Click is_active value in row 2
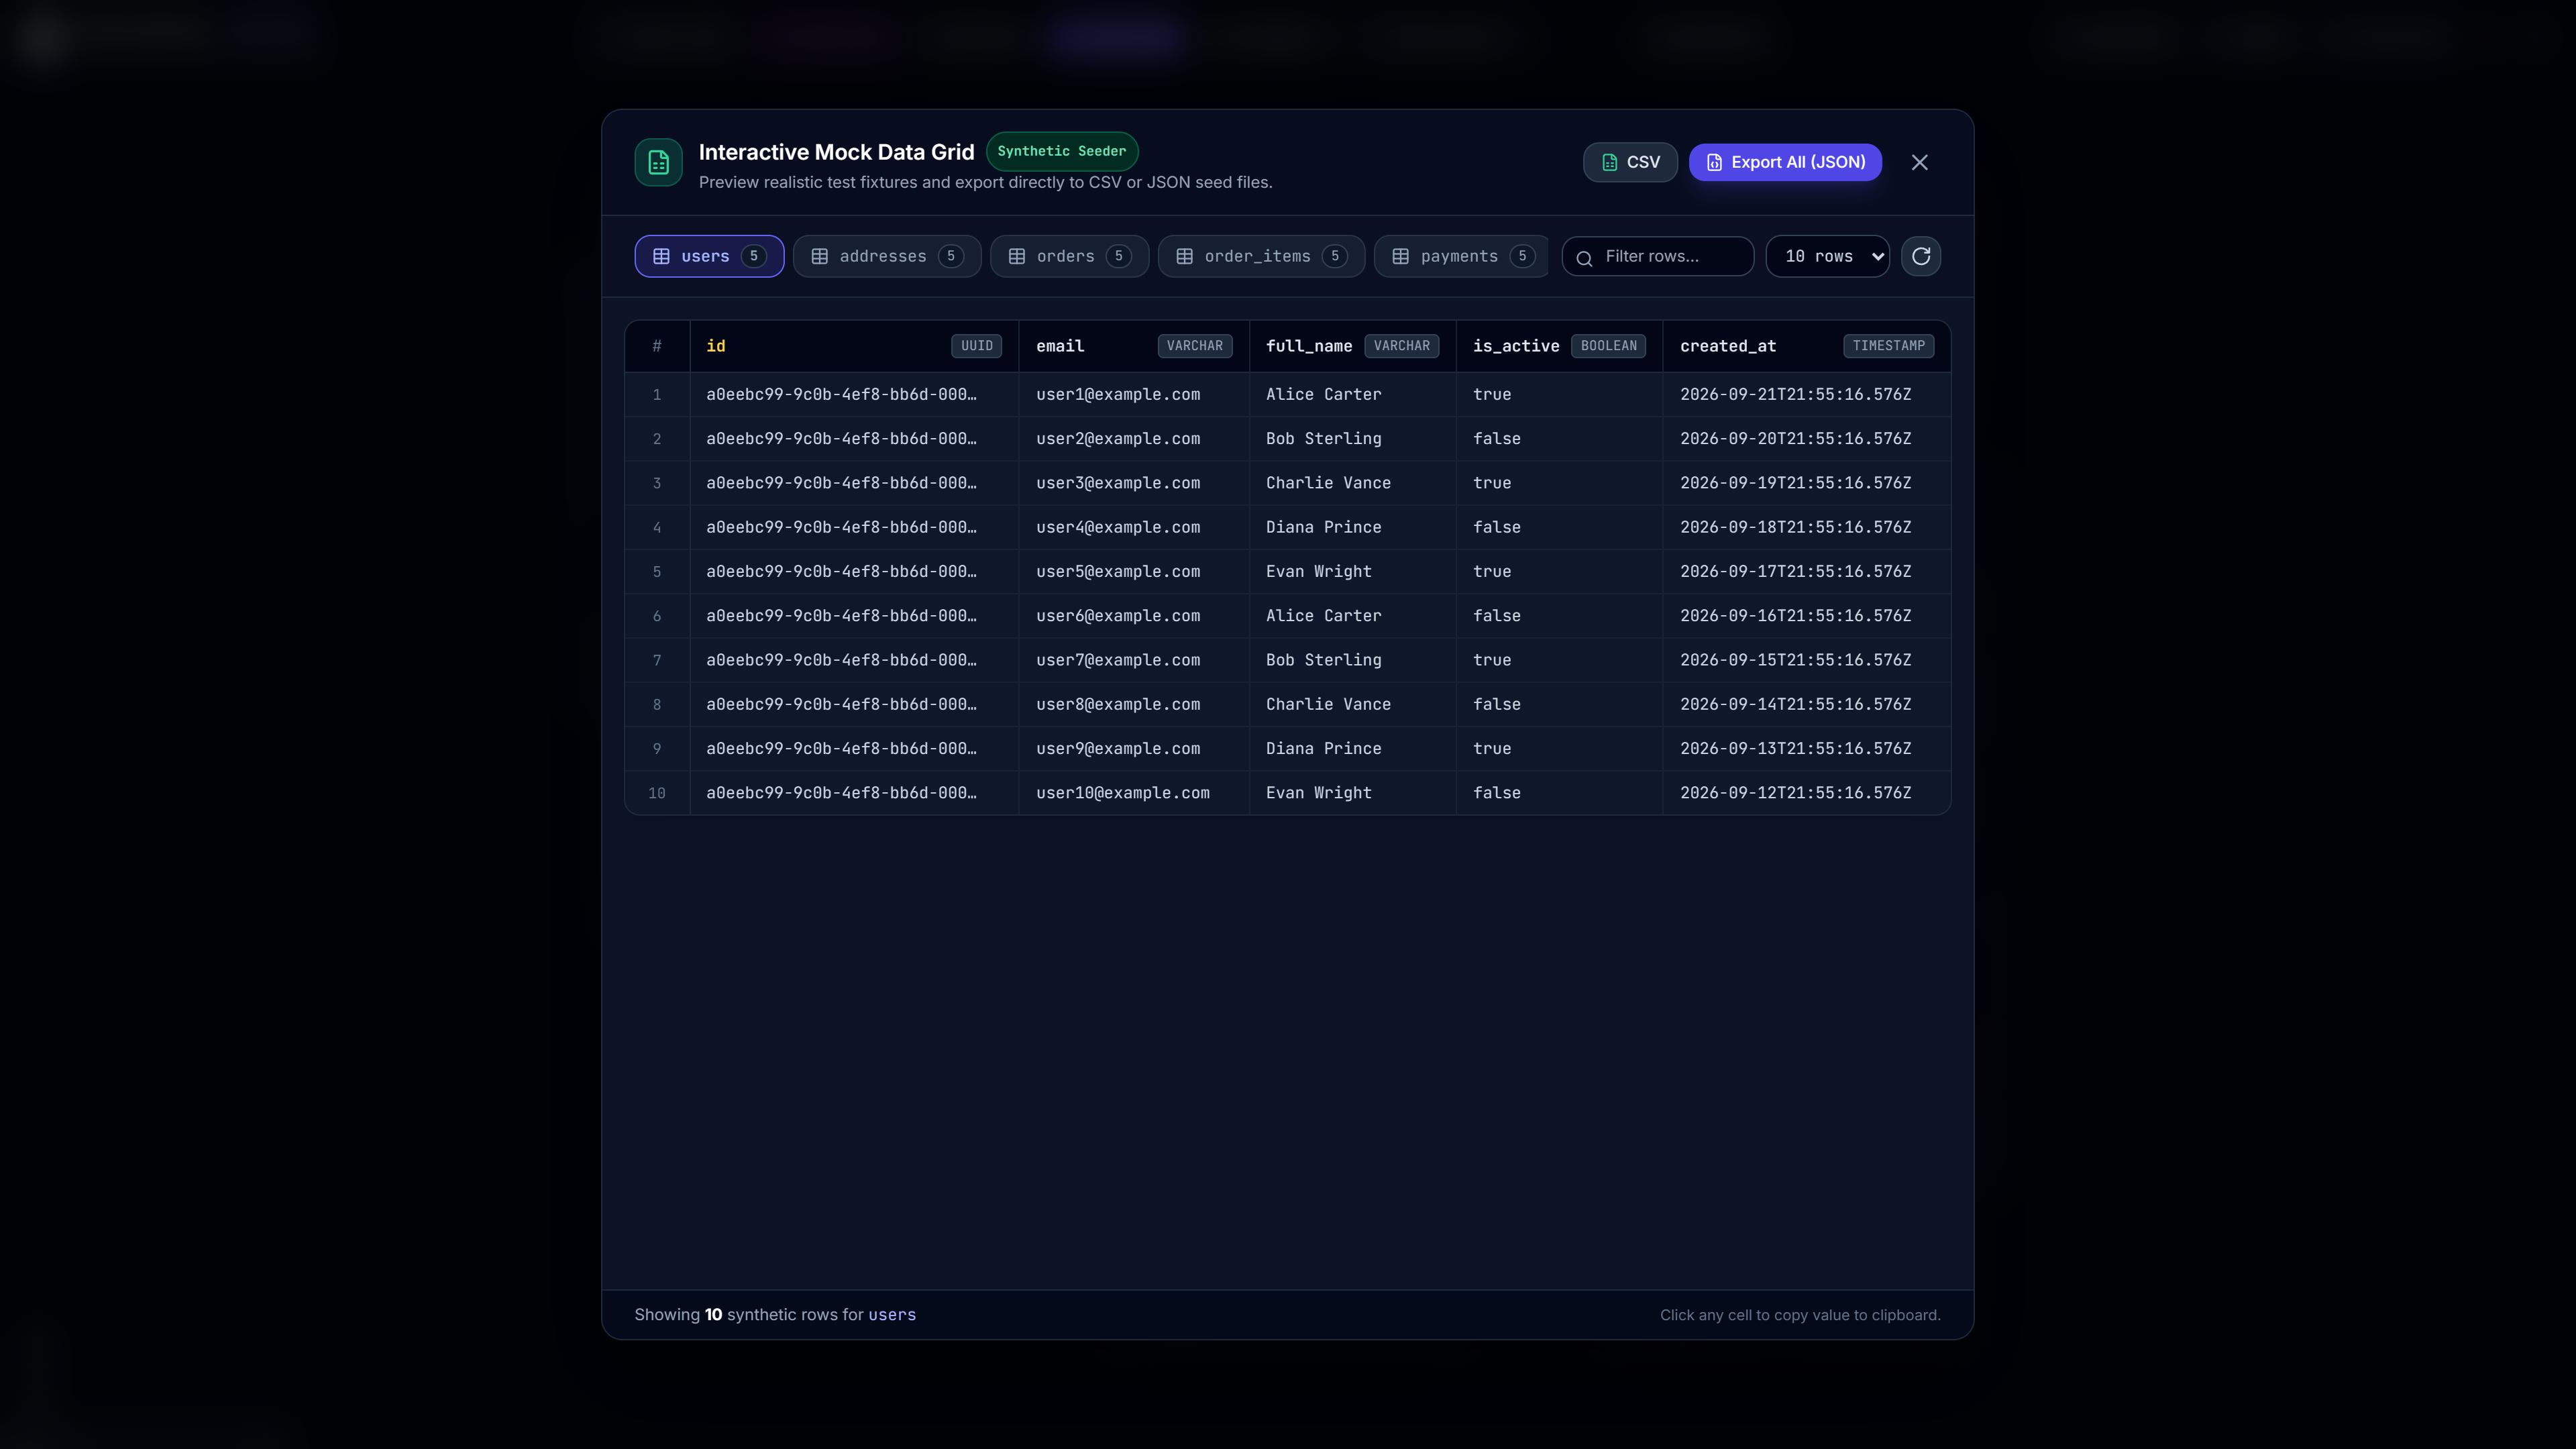 1559,438
